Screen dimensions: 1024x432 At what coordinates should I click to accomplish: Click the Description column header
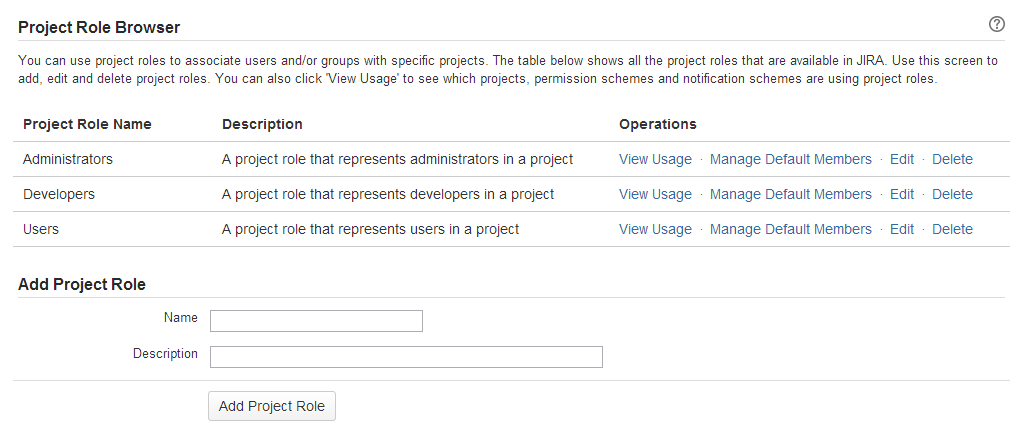262,124
